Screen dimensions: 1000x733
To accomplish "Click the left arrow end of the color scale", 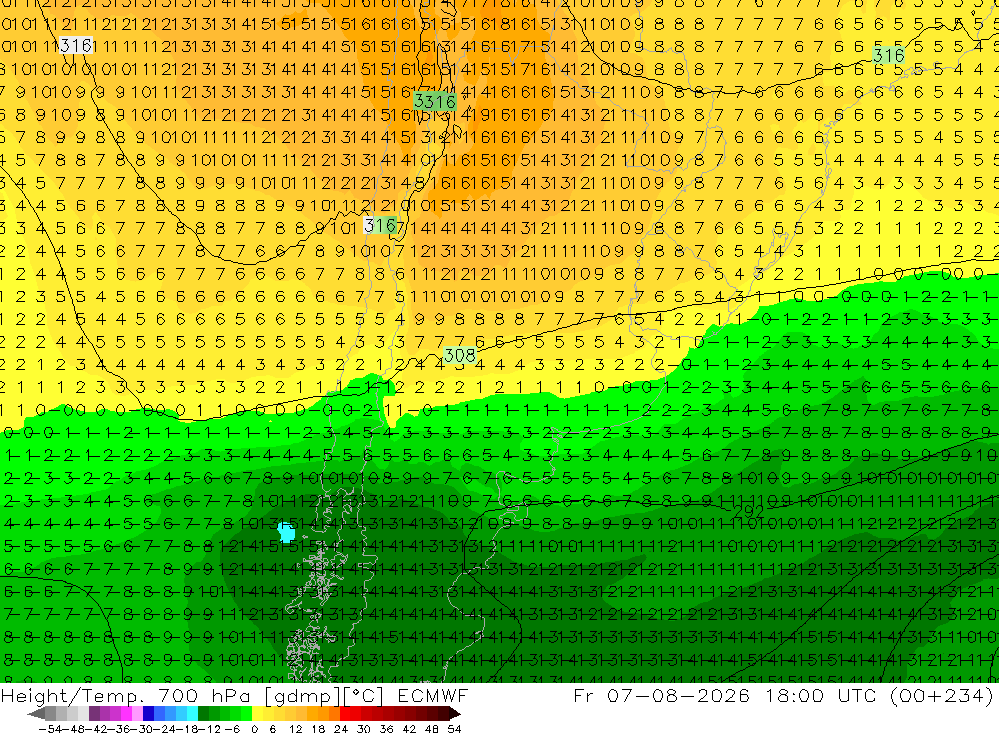I will 36,714.
